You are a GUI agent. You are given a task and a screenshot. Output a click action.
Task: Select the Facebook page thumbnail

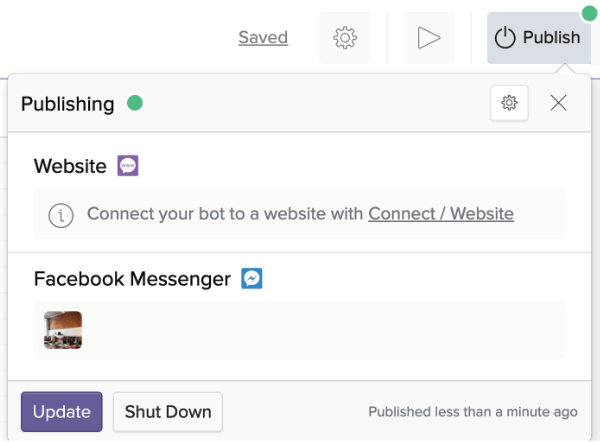point(63,330)
